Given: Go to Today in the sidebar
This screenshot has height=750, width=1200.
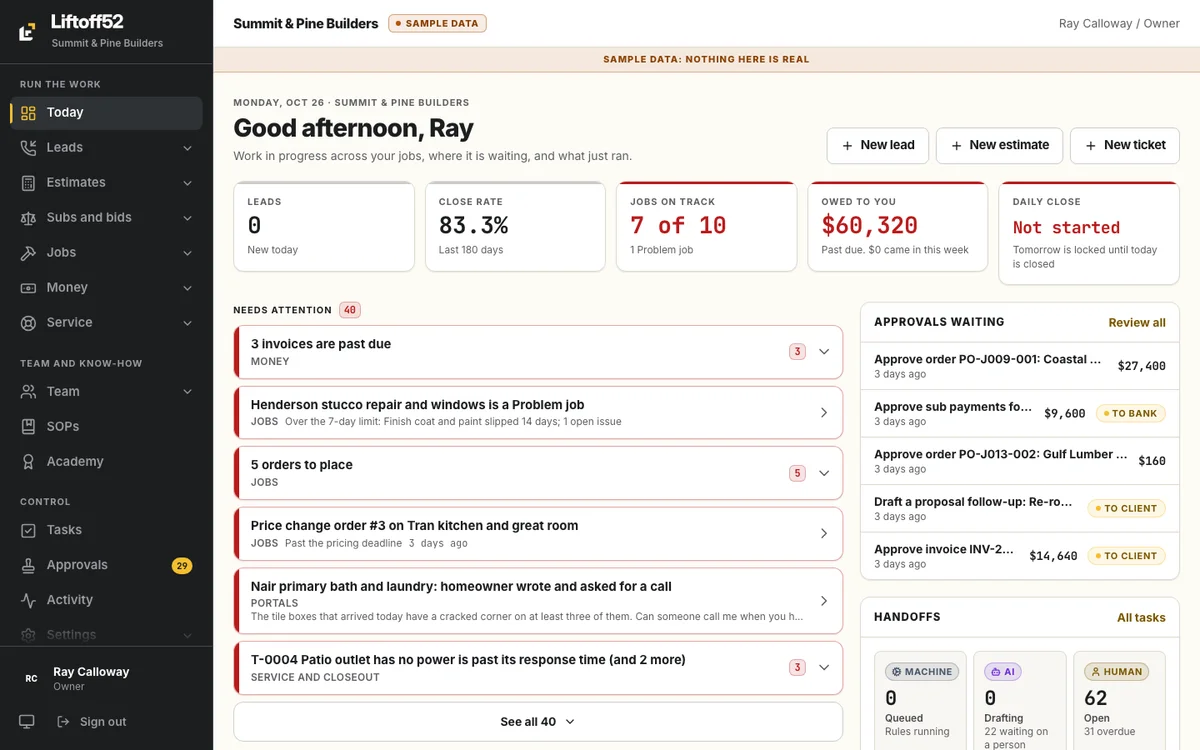Looking at the screenshot, I should (106, 113).
